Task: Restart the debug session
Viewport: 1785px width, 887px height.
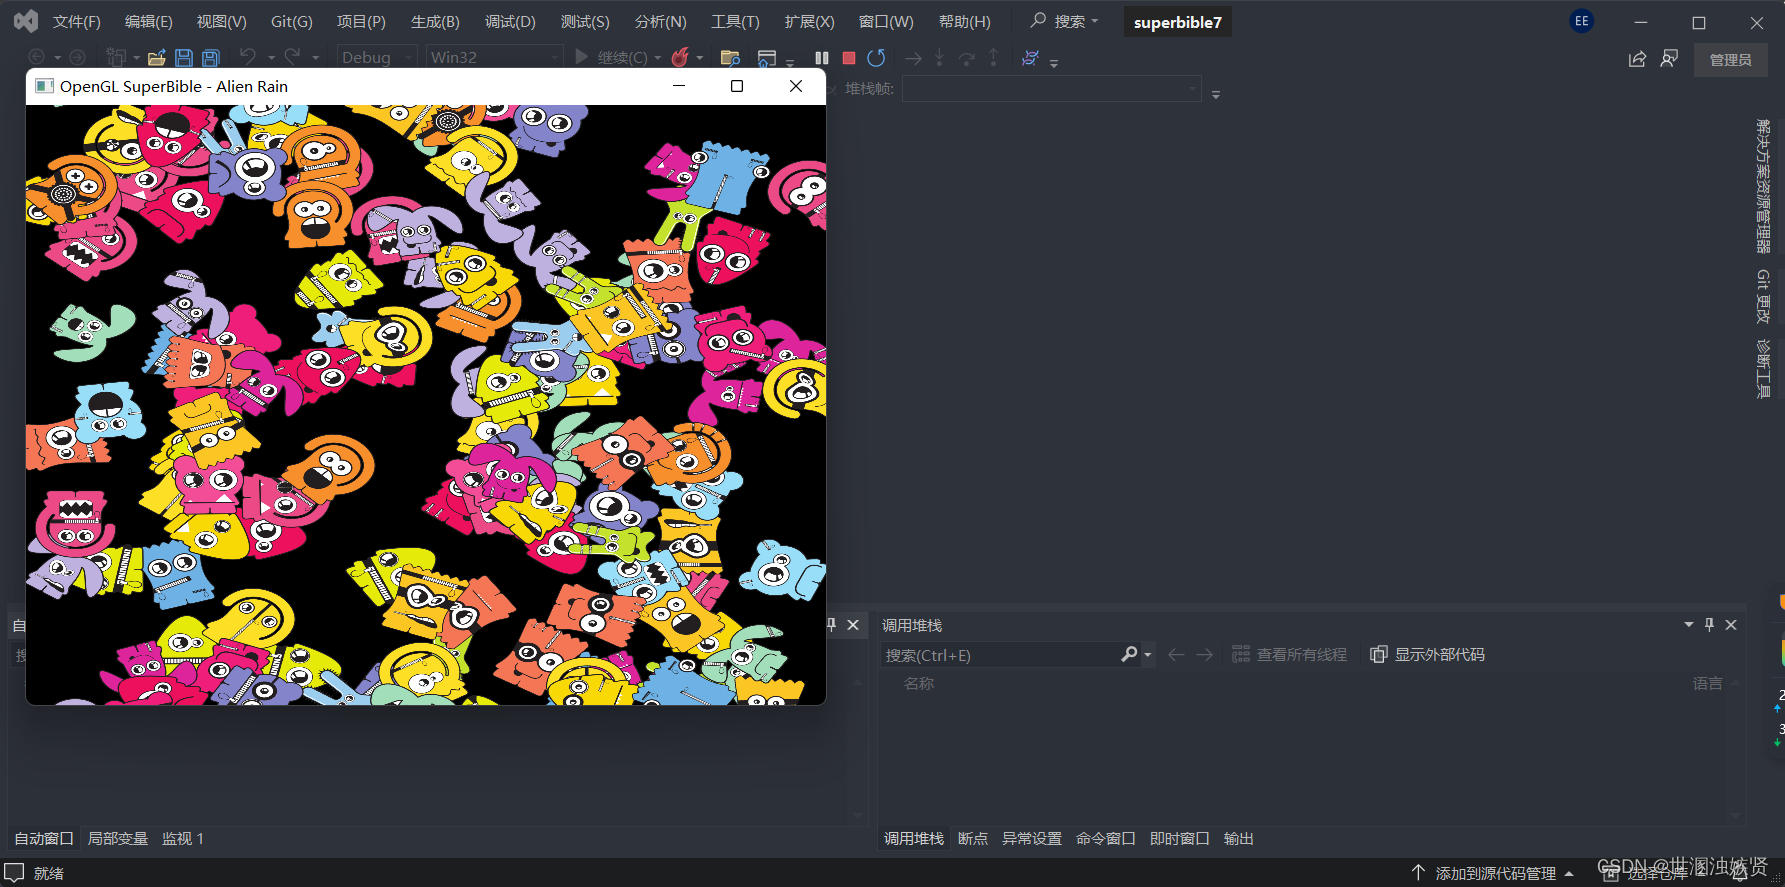Action: pyautogui.click(x=876, y=58)
